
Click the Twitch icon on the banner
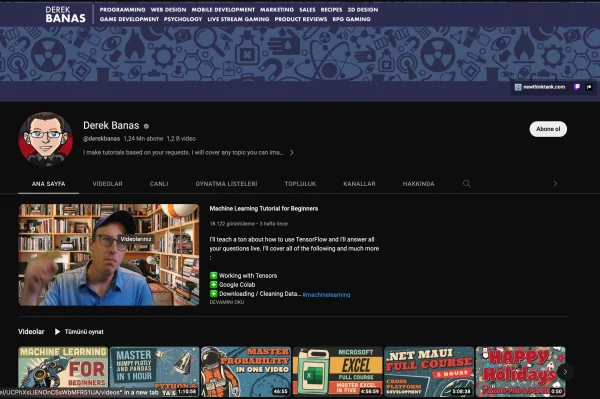pyautogui.click(x=577, y=87)
